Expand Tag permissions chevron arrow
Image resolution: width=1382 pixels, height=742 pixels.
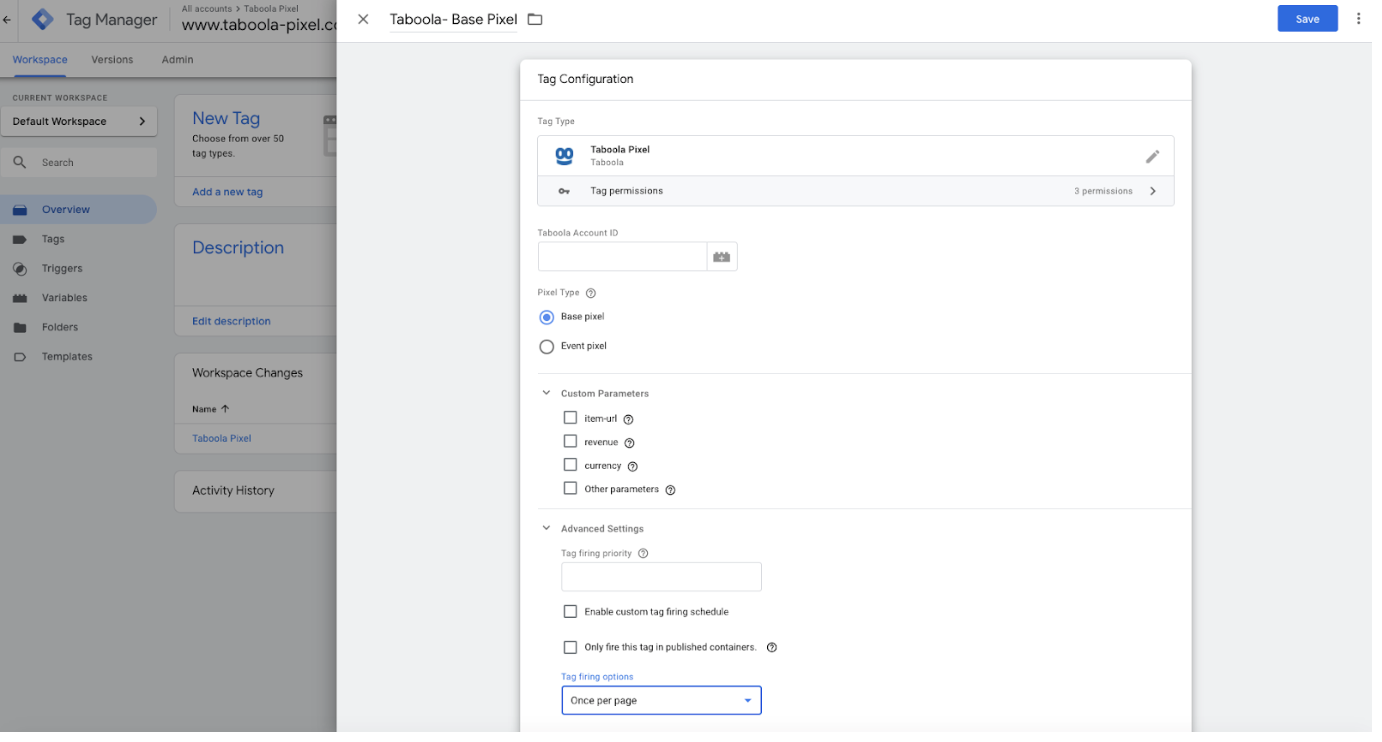(x=1153, y=191)
